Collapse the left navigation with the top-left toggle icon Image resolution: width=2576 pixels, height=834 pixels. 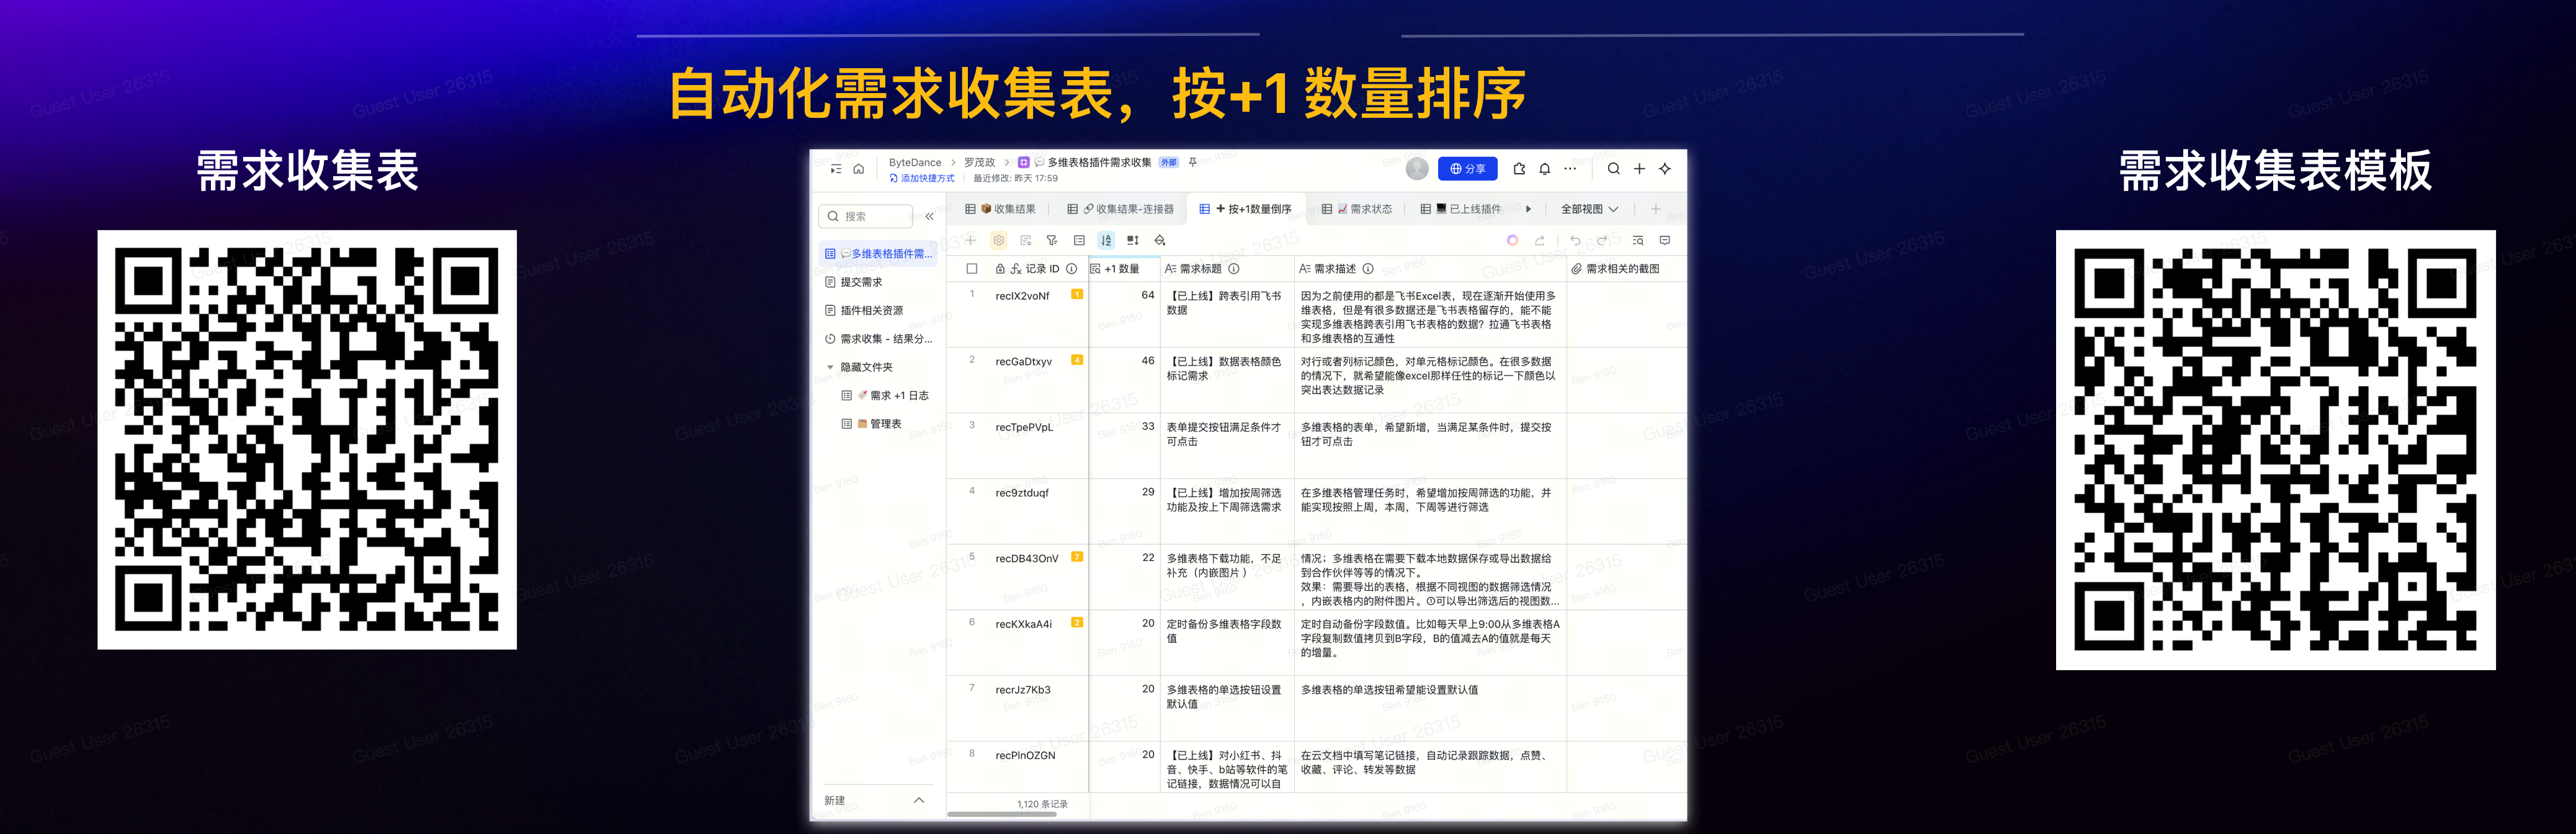[836, 169]
